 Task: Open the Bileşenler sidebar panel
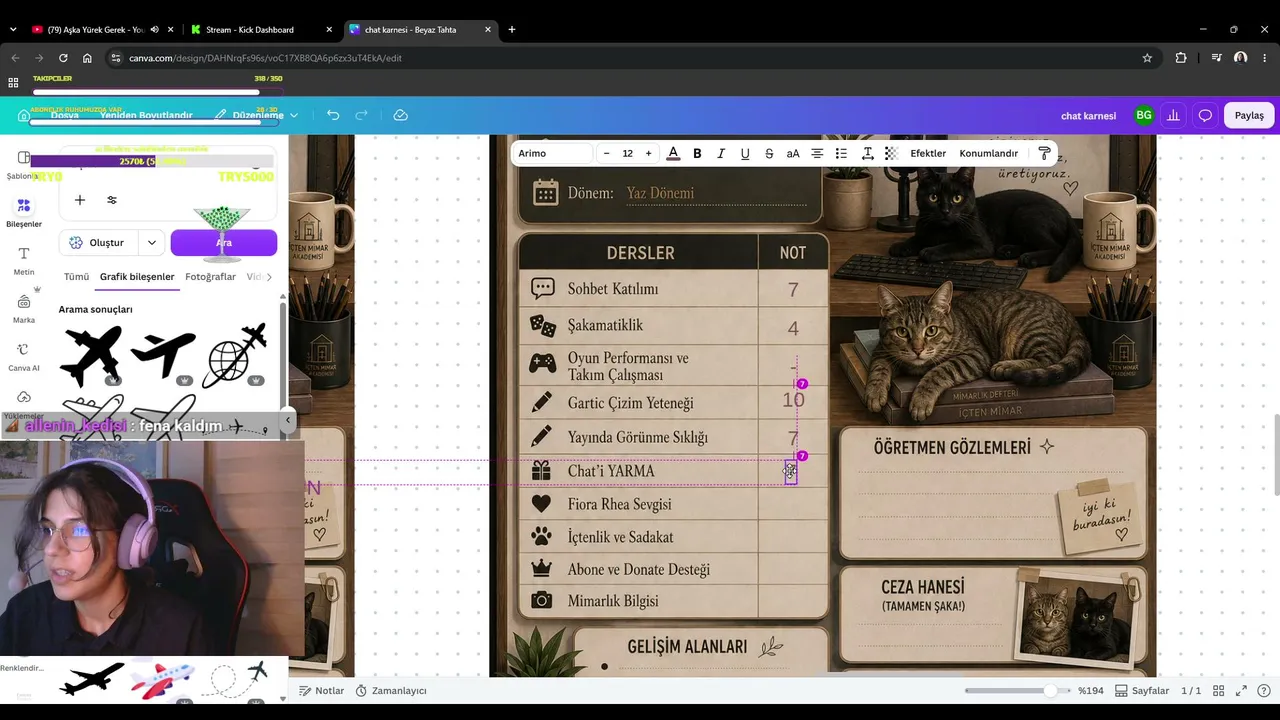[x=24, y=213]
